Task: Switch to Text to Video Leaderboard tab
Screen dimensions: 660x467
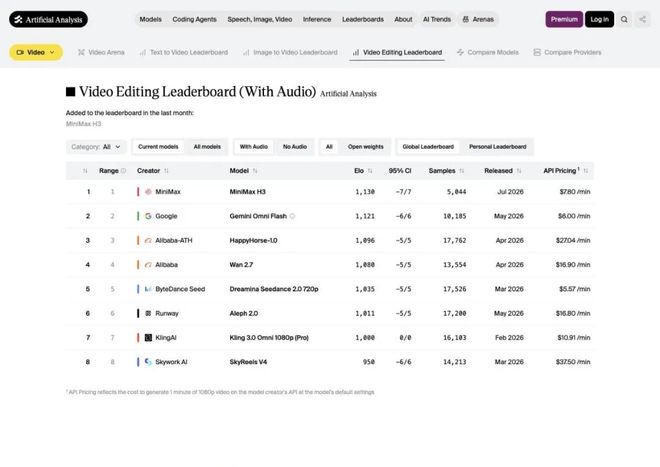Action: tap(184, 52)
